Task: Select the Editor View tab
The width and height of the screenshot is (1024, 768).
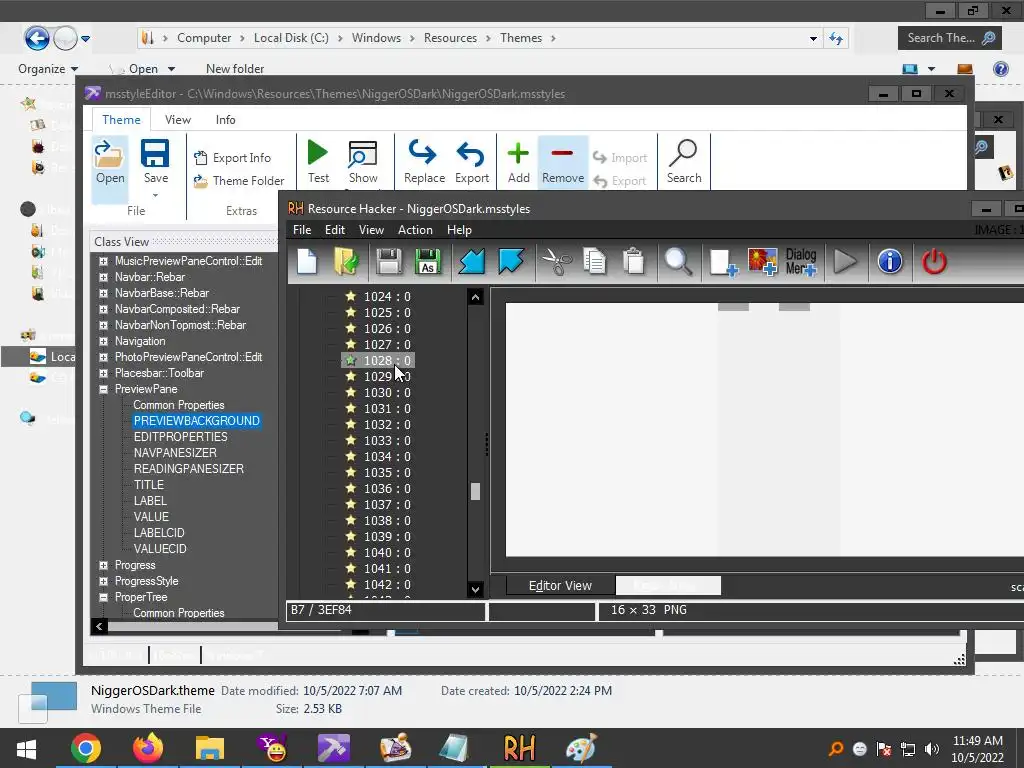Action: click(x=560, y=586)
